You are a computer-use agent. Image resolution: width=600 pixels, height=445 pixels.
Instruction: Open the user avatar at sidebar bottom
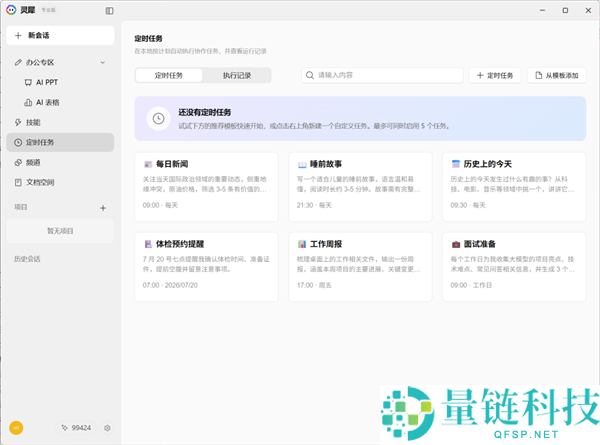(x=16, y=428)
